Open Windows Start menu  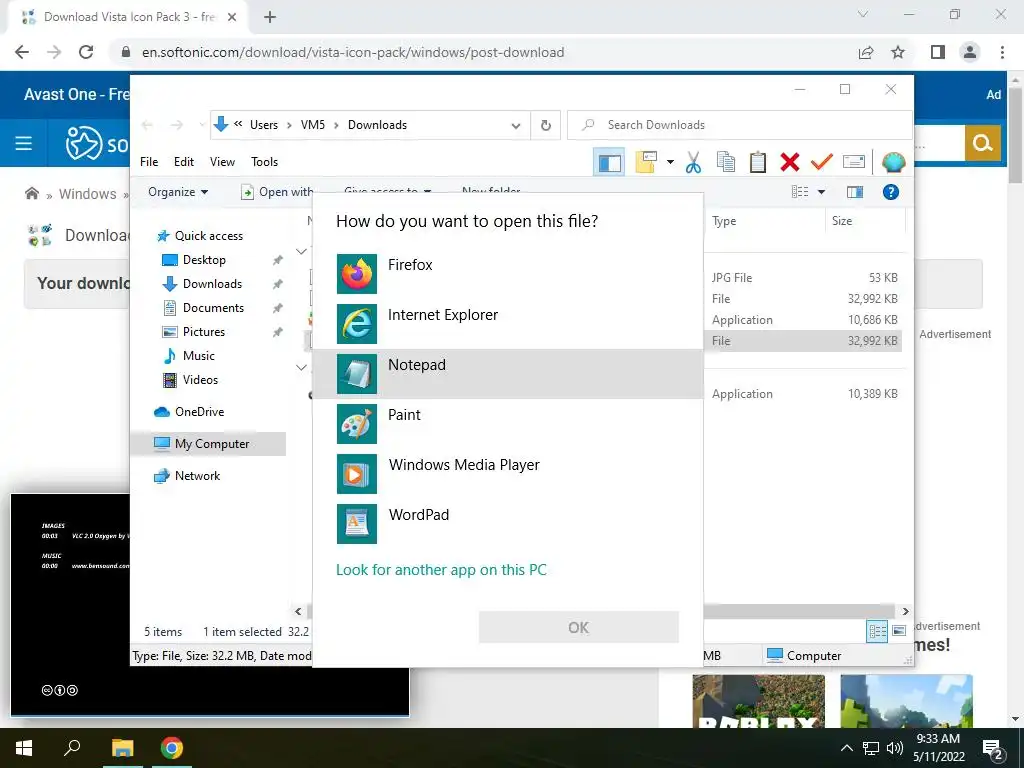[24, 748]
